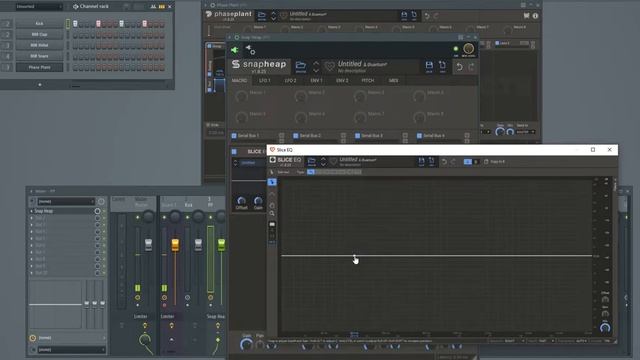Click Snap Heap preset up arrow

tap(316, 63)
